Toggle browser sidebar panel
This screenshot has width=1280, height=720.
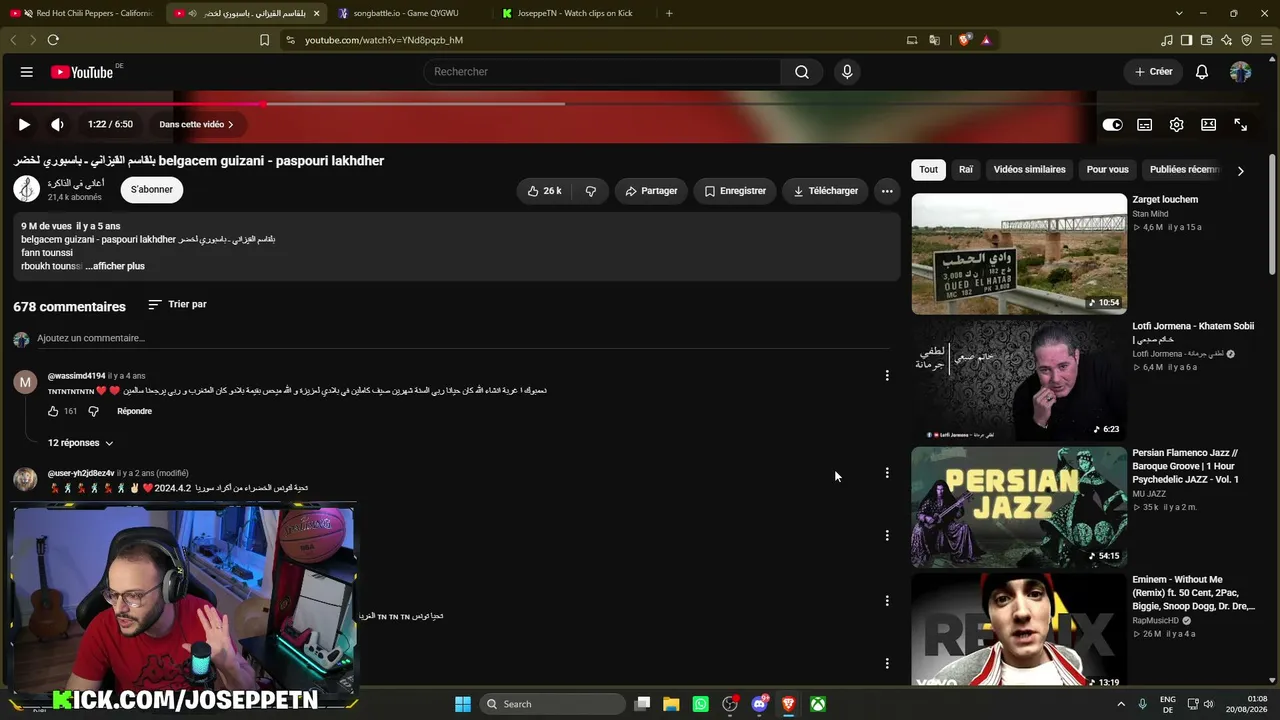(1187, 40)
